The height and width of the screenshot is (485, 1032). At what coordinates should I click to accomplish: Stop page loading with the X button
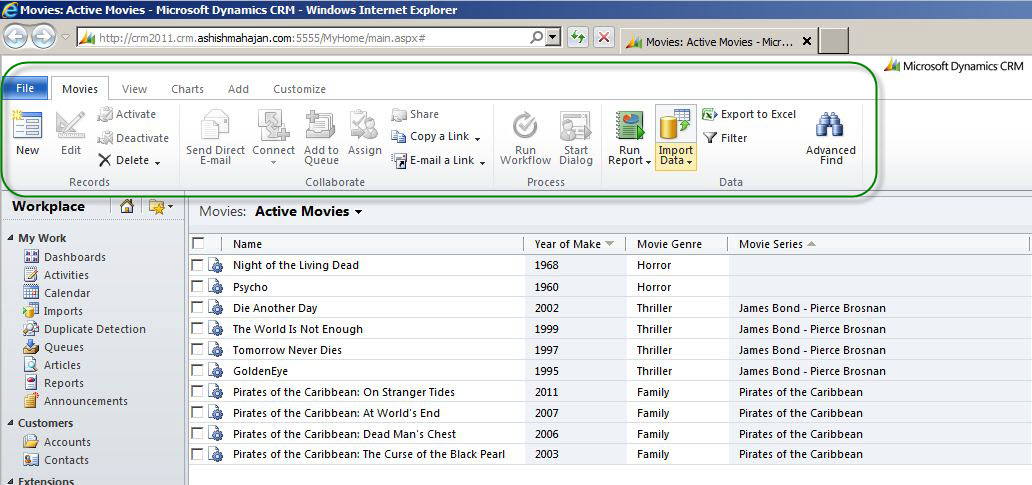(x=604, y=38)
